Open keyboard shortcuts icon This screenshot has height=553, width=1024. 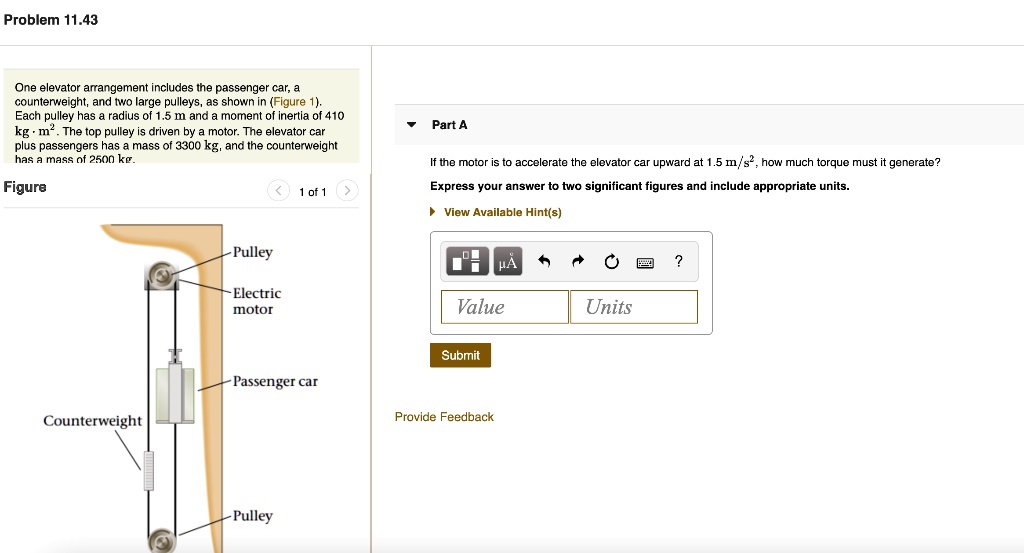click(x=645, y=262)
